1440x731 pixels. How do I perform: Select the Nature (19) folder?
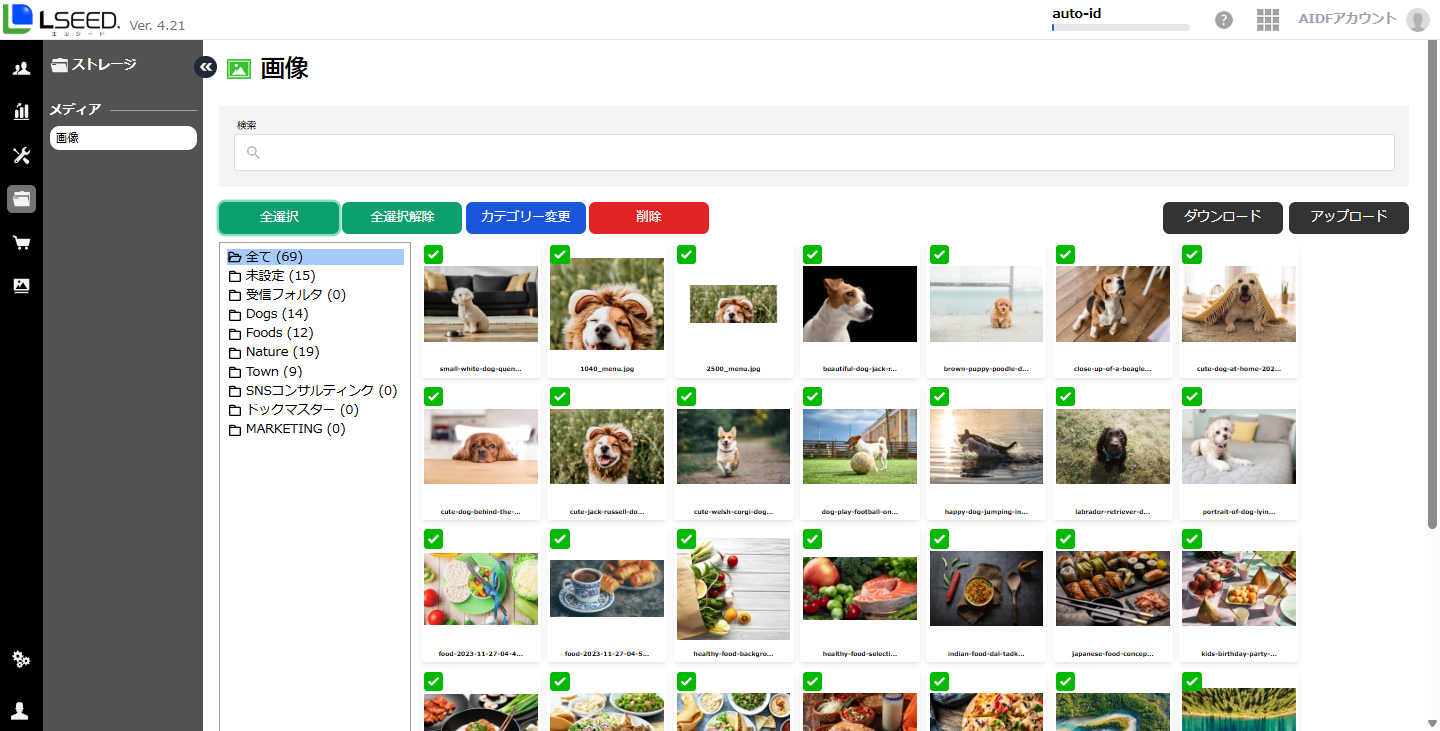[281, 352]
